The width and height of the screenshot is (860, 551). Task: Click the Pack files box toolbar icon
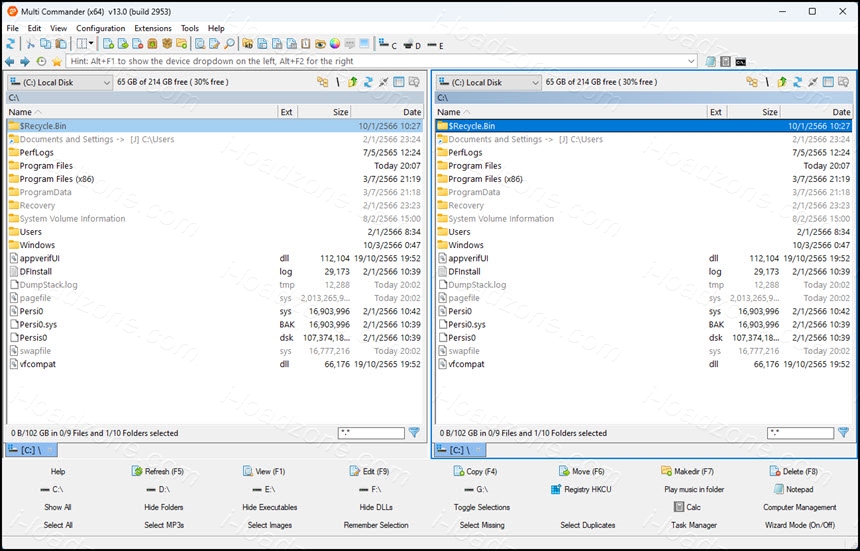pos(152,44)
